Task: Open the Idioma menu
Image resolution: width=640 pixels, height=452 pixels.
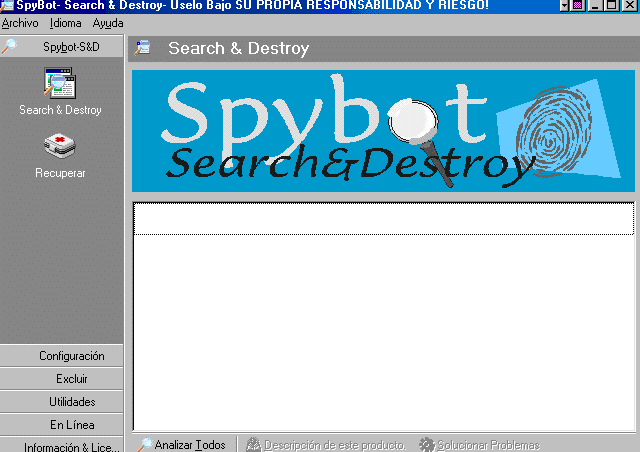Action: tap(65, 23)
